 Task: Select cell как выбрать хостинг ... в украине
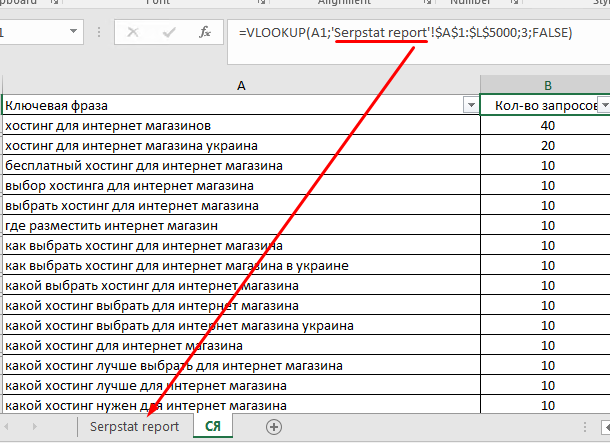point(241,266)
